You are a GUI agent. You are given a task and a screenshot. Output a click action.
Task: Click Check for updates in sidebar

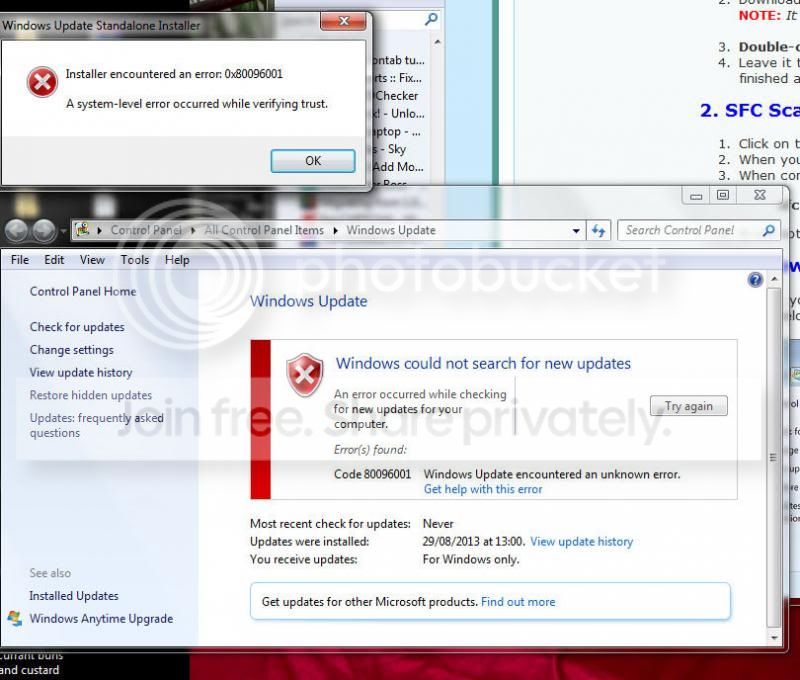pyautogui.click(x=77, y=327)
